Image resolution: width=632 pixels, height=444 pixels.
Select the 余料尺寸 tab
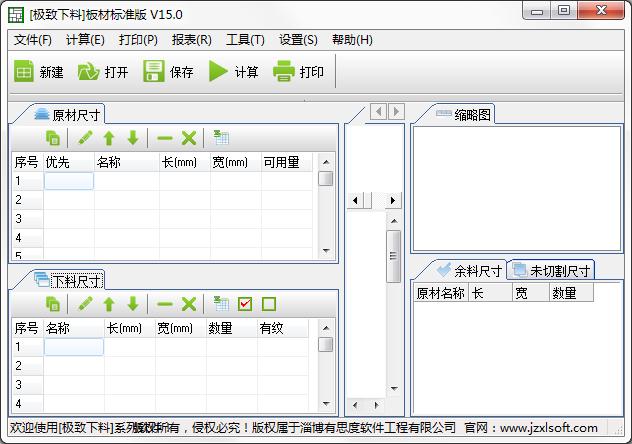pos(470,270)
